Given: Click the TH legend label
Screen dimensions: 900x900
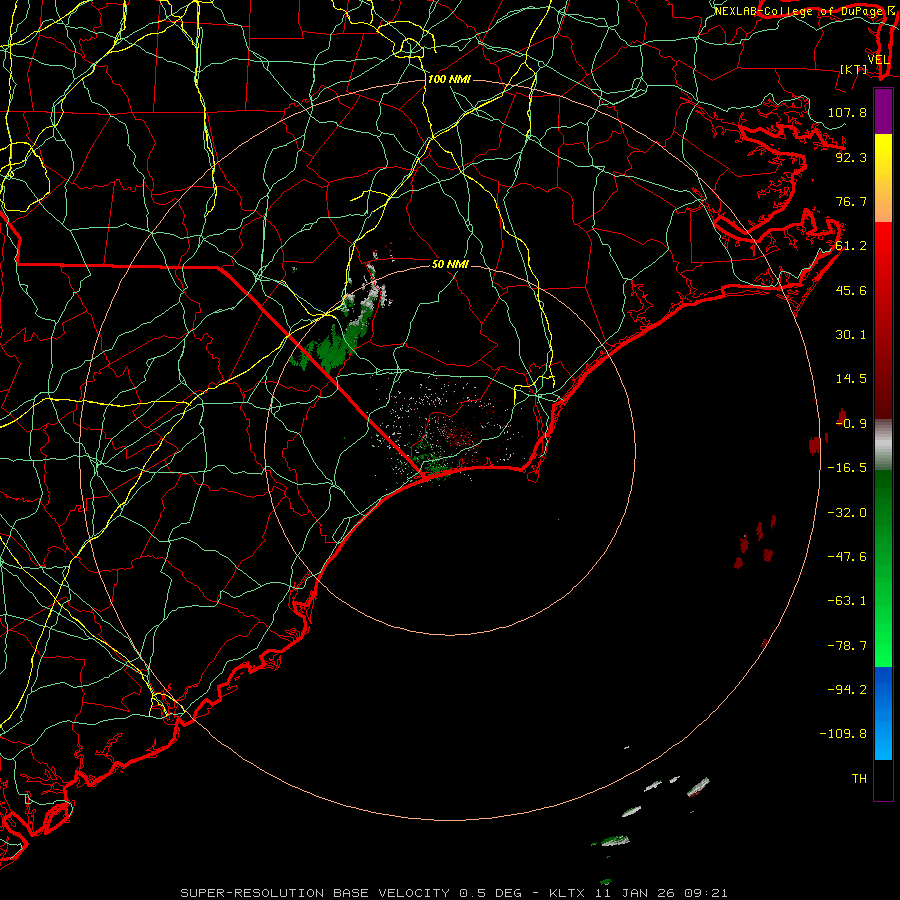Looking at the screenshot, I should tap(859, 779).
